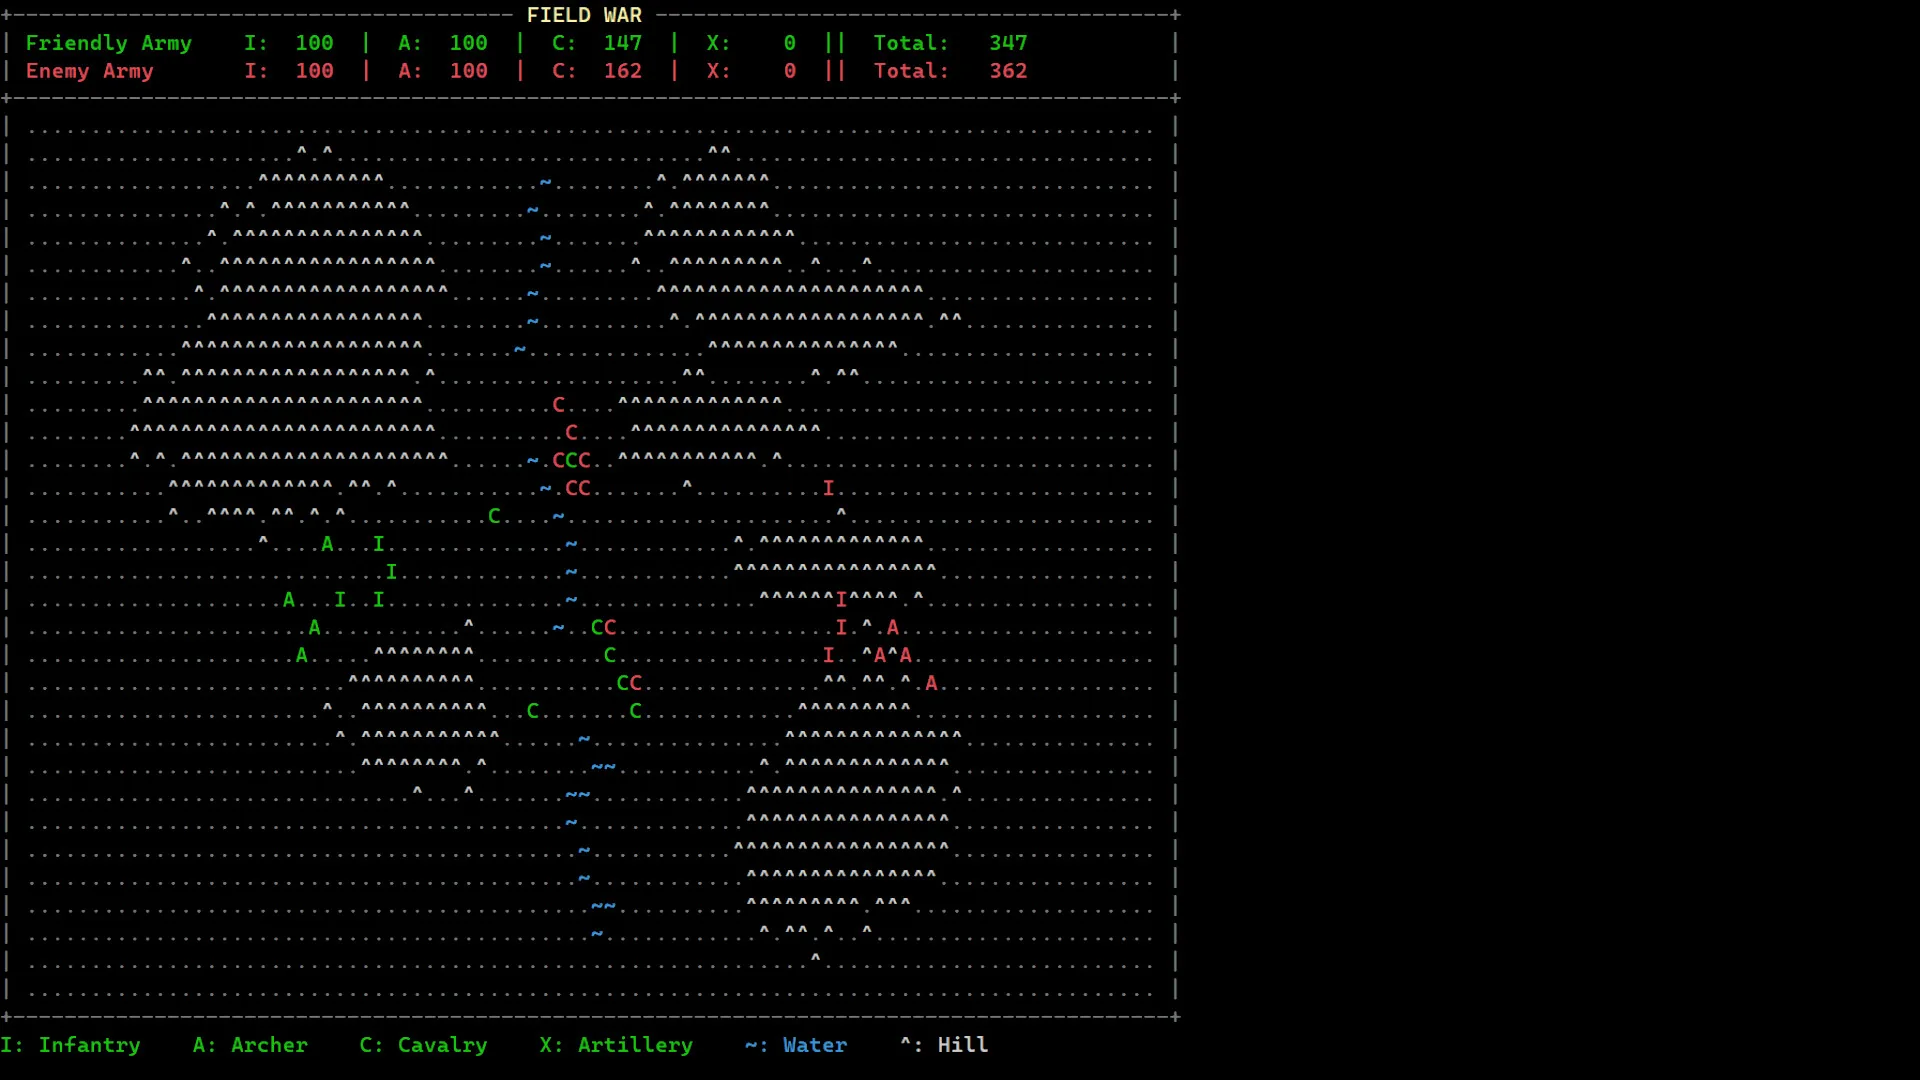
Task: Select the Artillery legend entry
Action: click(x=616, y=1045)
